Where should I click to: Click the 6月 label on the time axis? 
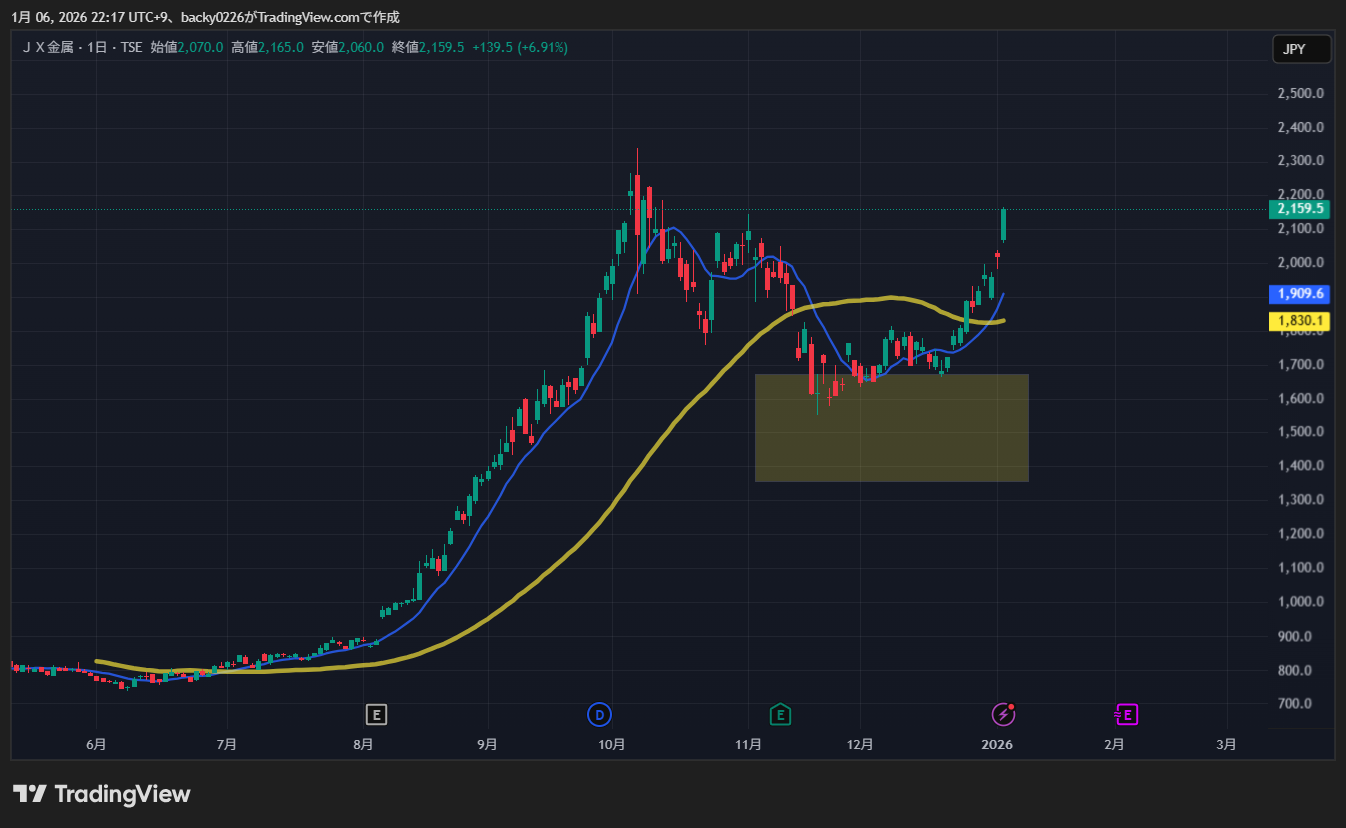coord(96,744)
